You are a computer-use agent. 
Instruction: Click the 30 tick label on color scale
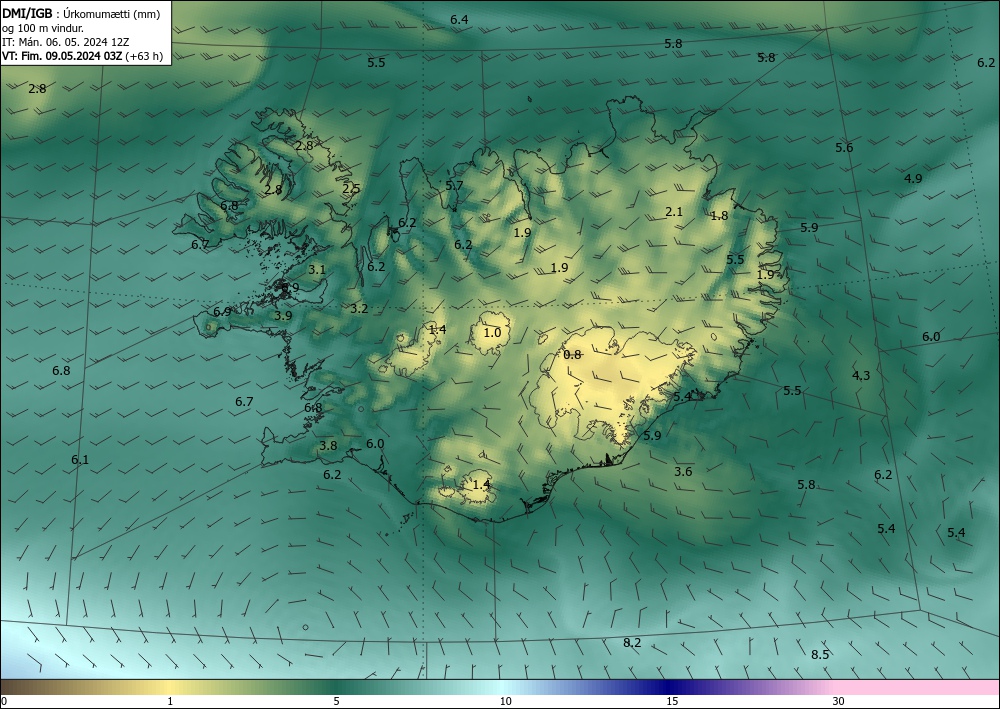[x=839, y=701]
